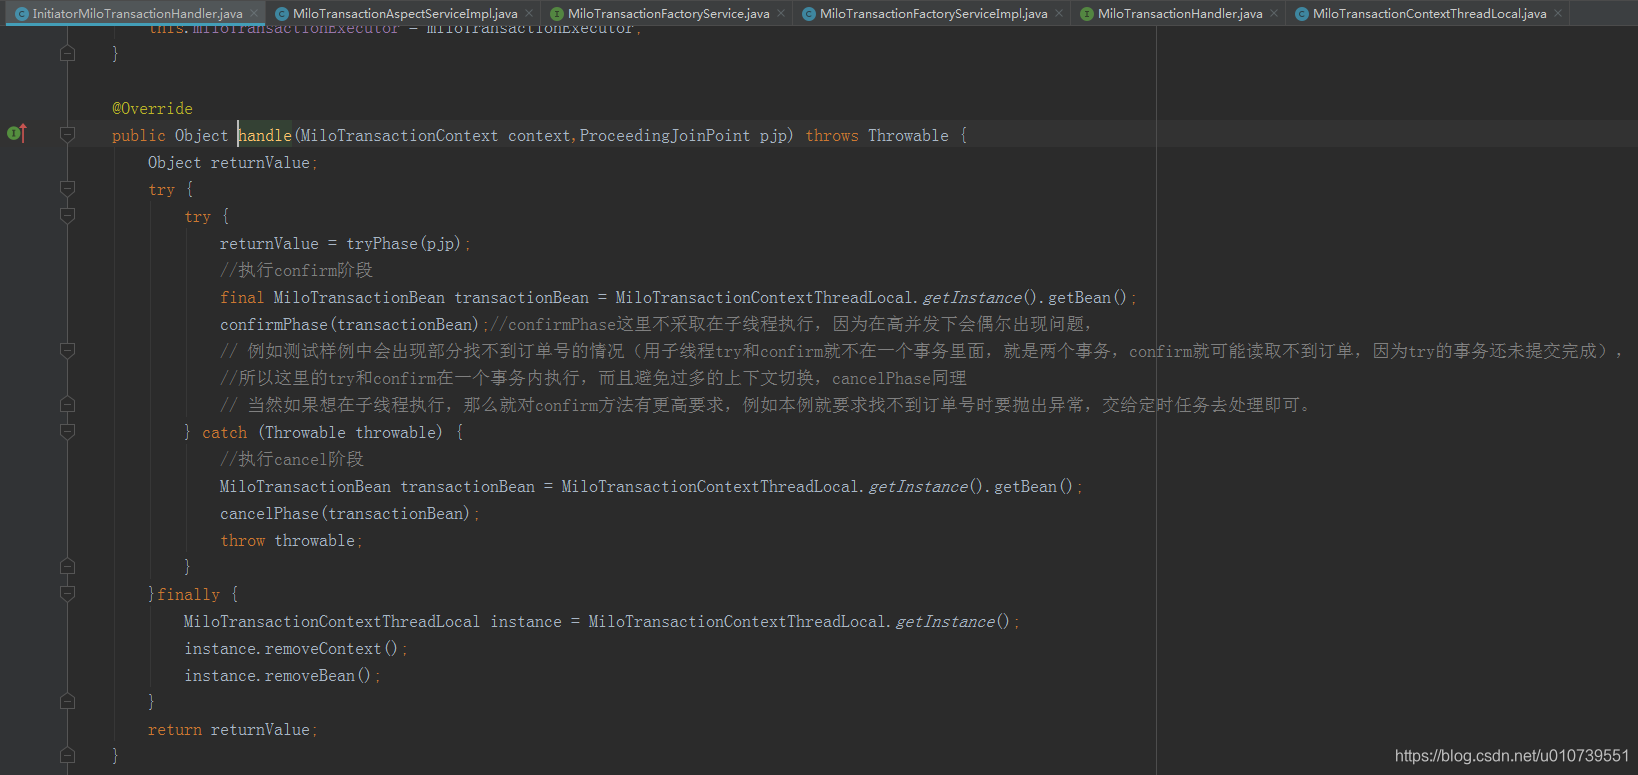Click the throws keyword in method signature

tap(832, 135)
